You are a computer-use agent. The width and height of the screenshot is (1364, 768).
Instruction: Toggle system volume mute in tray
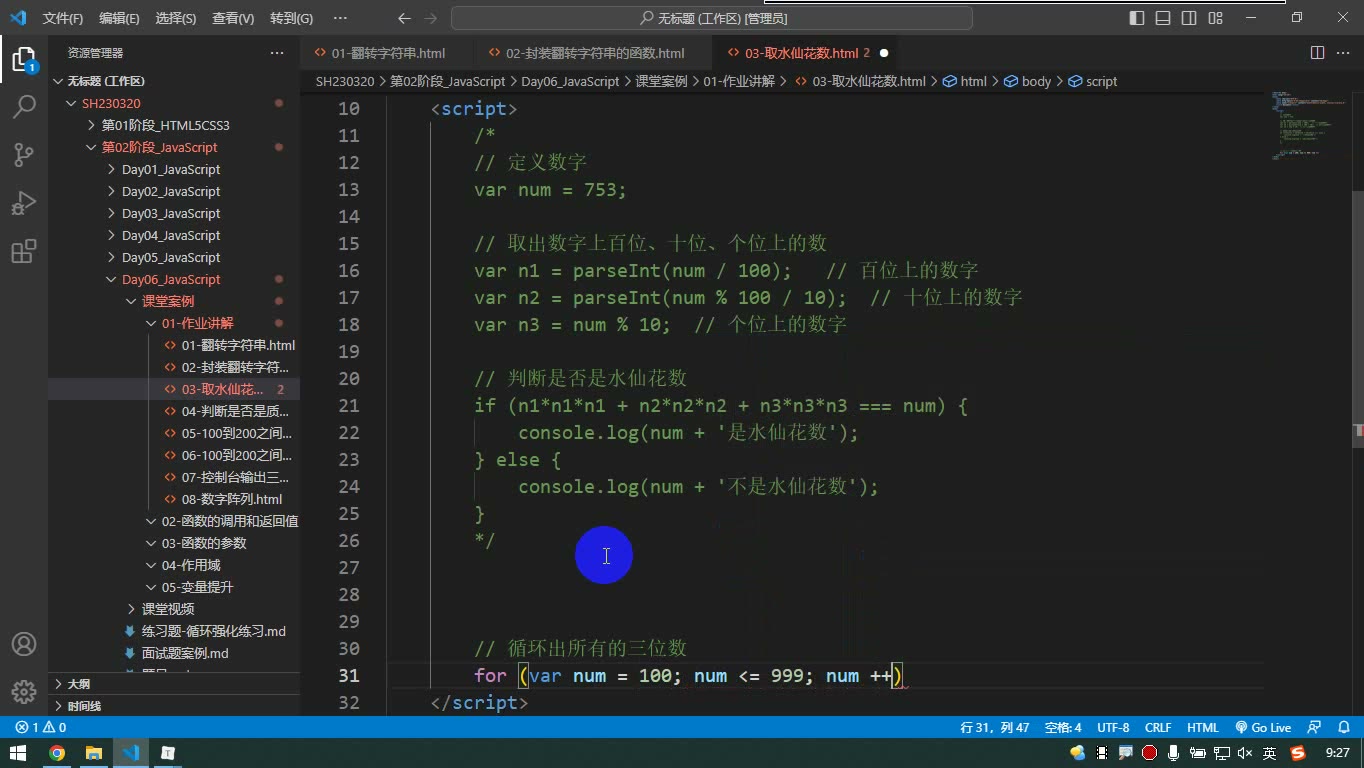tap(1245, 753)
